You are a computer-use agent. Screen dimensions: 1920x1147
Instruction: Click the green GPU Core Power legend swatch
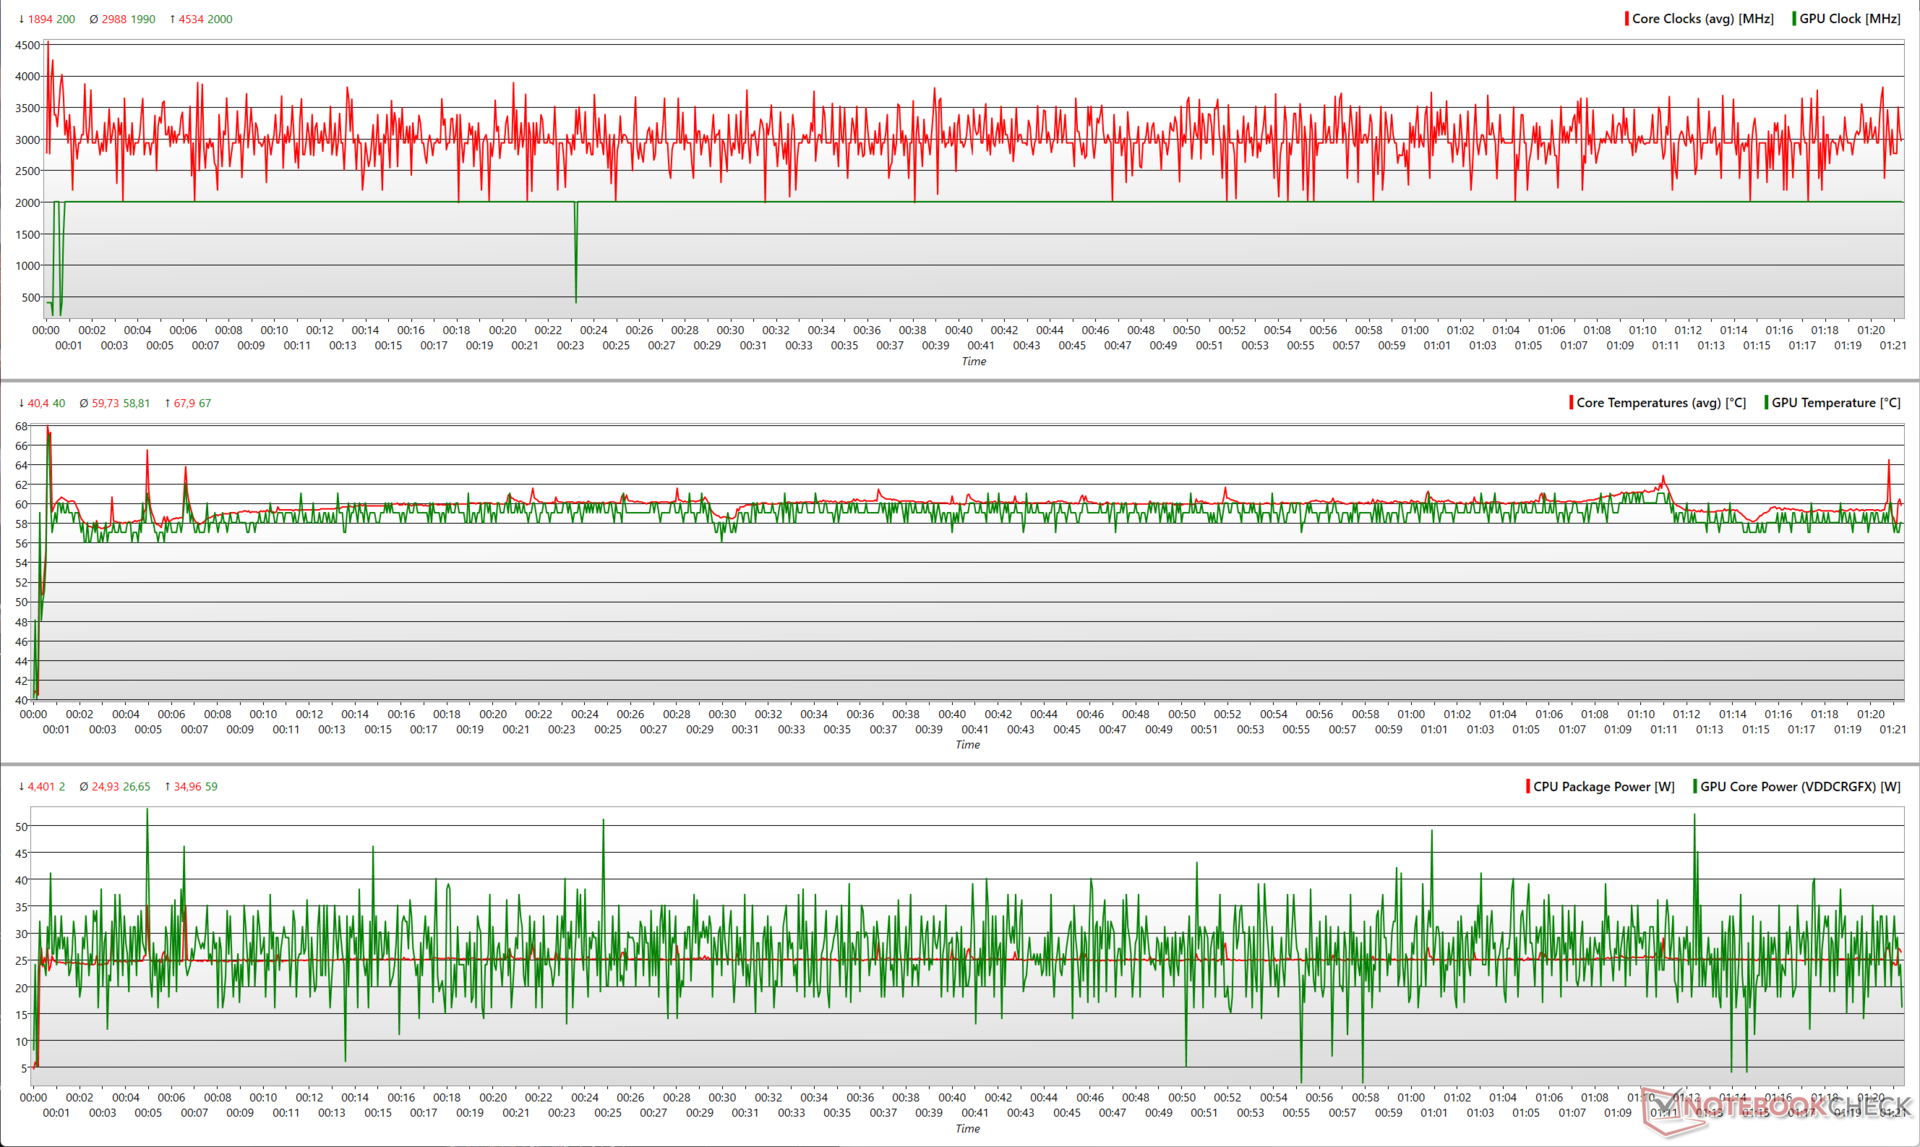click(1695, 787)
